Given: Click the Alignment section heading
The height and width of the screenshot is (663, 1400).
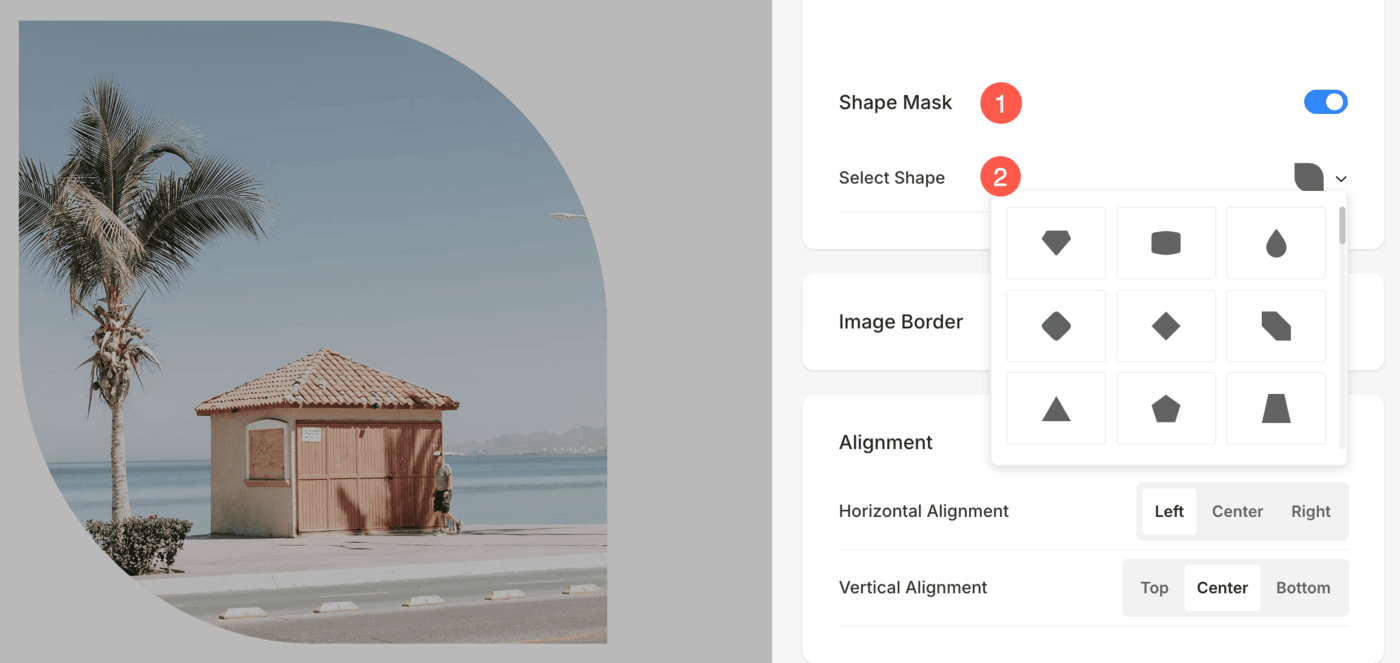Looking at the screenshot, I should pyautogui.click(x=886, y=442).
